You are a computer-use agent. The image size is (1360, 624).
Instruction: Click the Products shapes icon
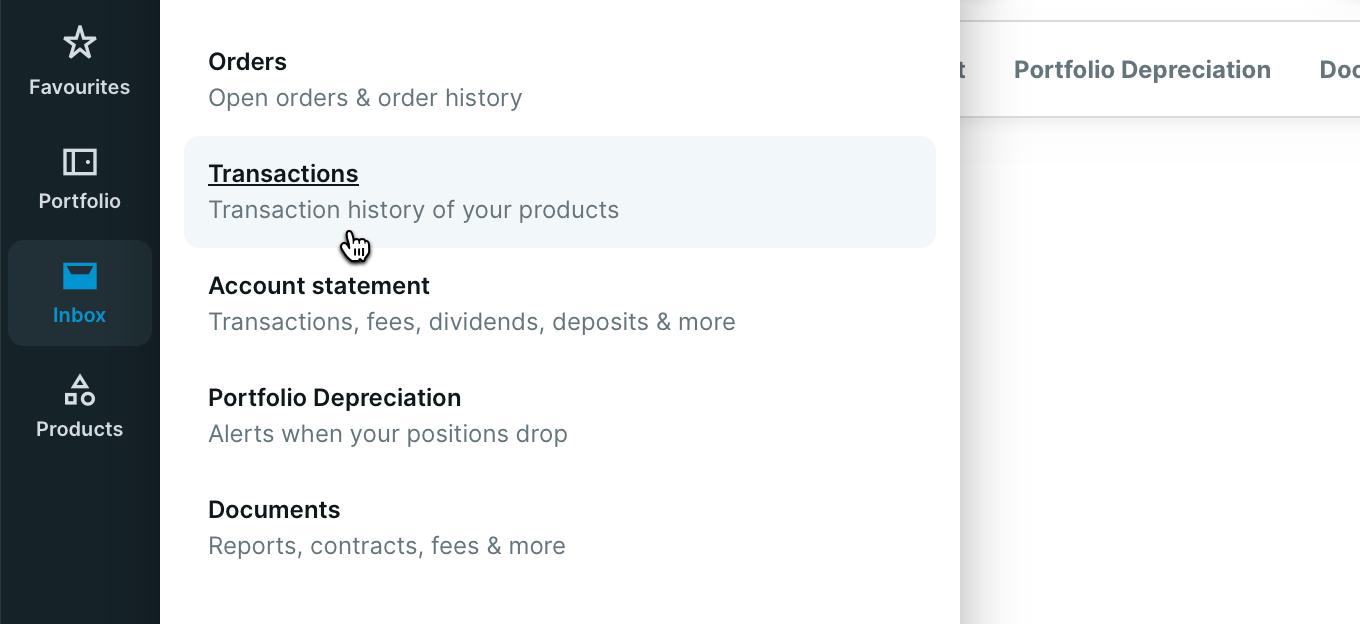(79, 389)
